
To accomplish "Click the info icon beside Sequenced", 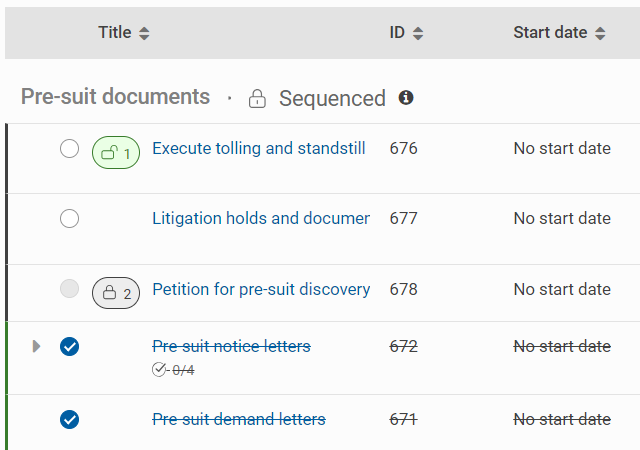I will pyautogui.click(x=406, y=98).
